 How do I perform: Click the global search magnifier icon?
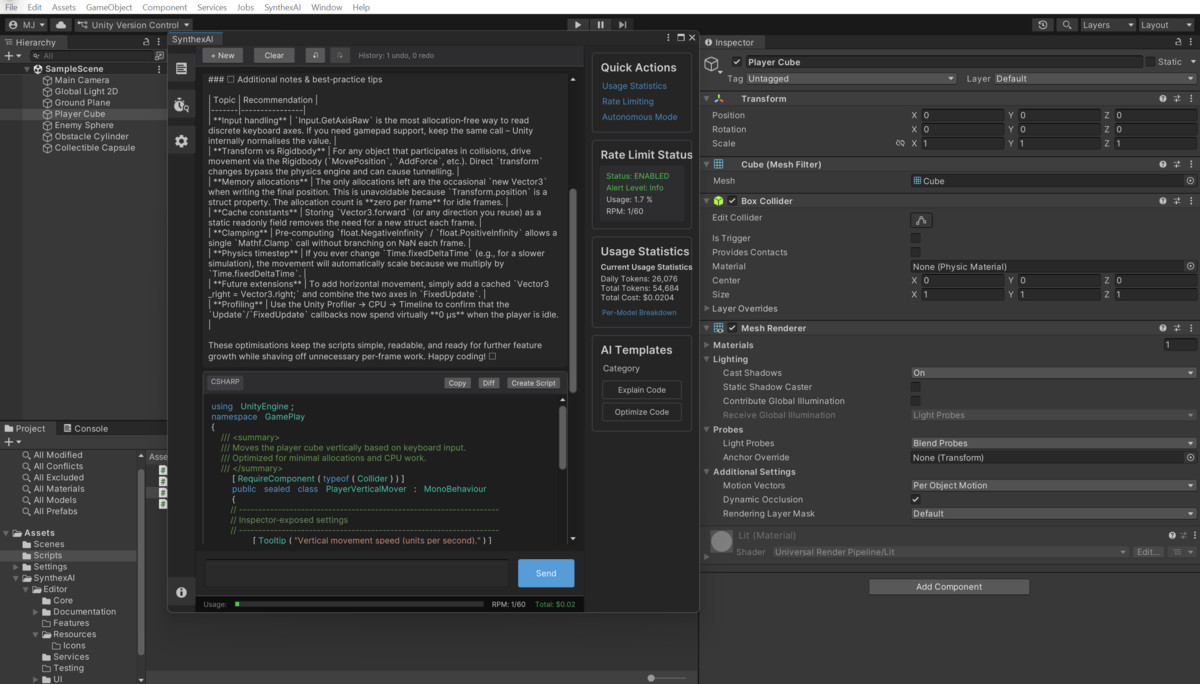point(1067,25)
